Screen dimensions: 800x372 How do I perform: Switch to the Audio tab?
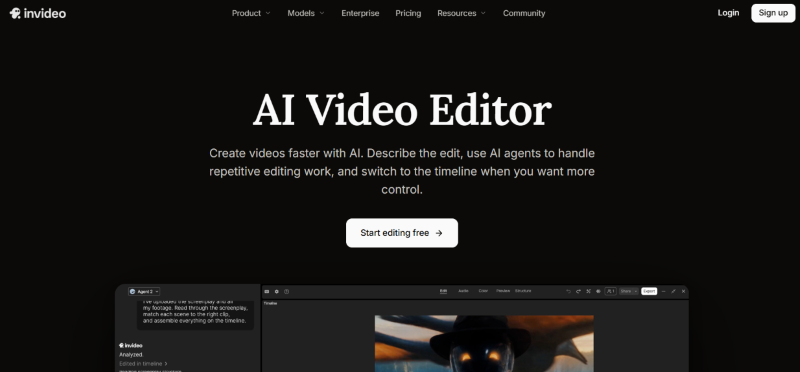pos(463,291)
